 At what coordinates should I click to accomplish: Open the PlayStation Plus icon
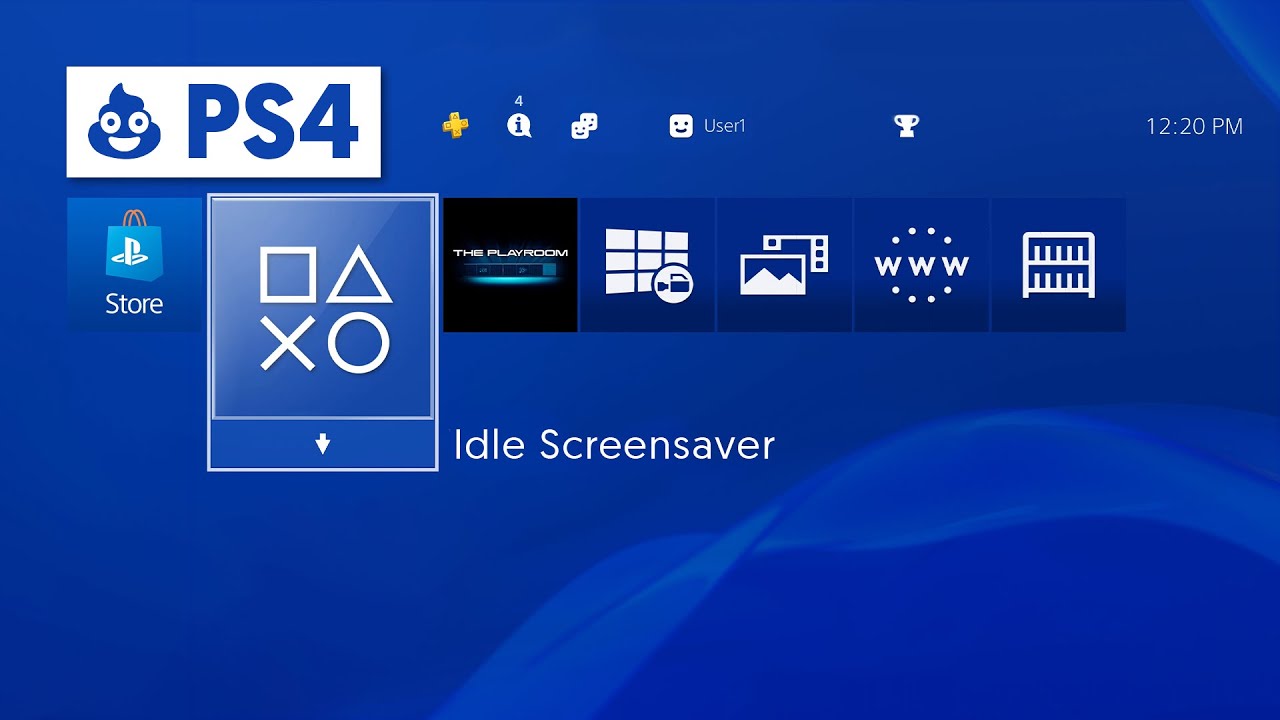click(x=456, y=125)
